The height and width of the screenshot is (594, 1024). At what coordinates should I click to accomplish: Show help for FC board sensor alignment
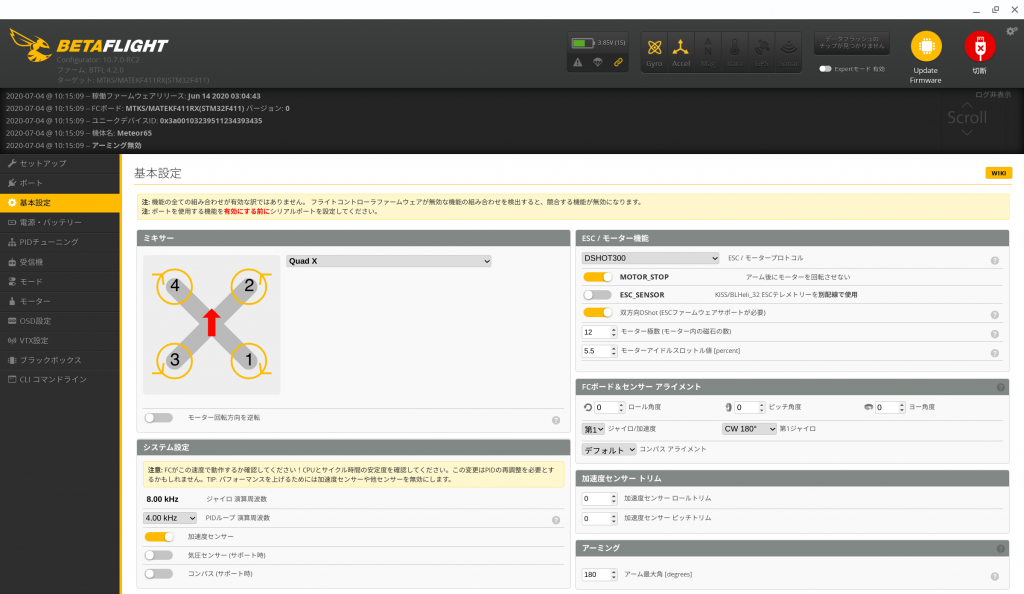click(1000, 387)
